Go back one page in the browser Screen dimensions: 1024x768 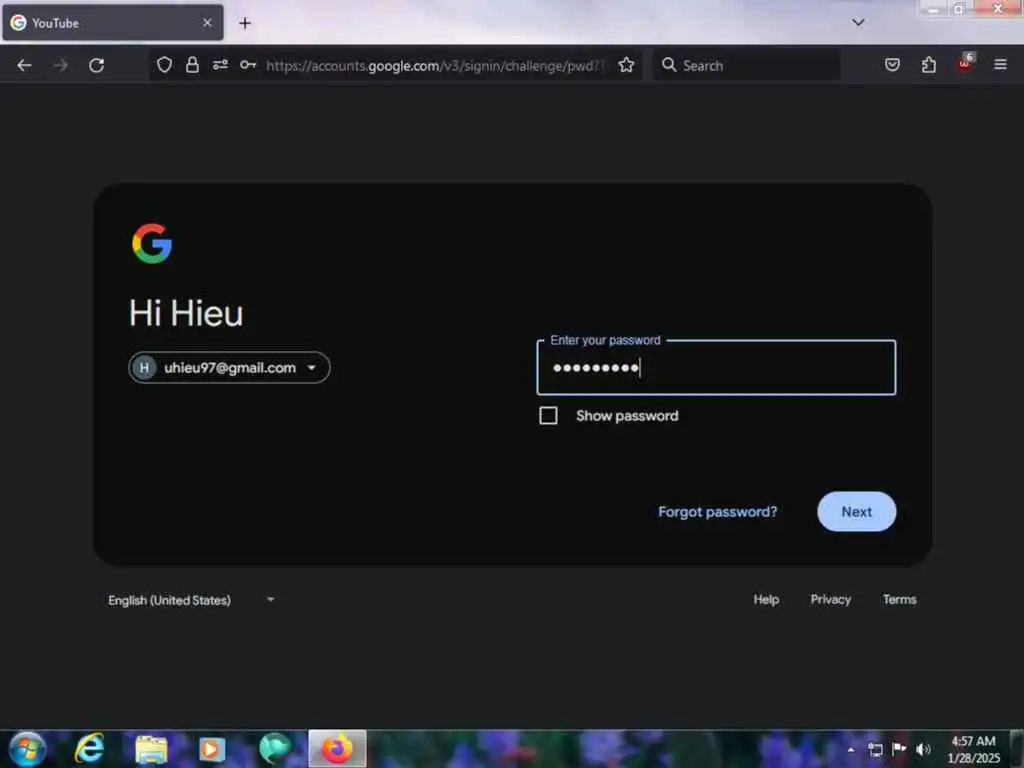tap(24, 65)
